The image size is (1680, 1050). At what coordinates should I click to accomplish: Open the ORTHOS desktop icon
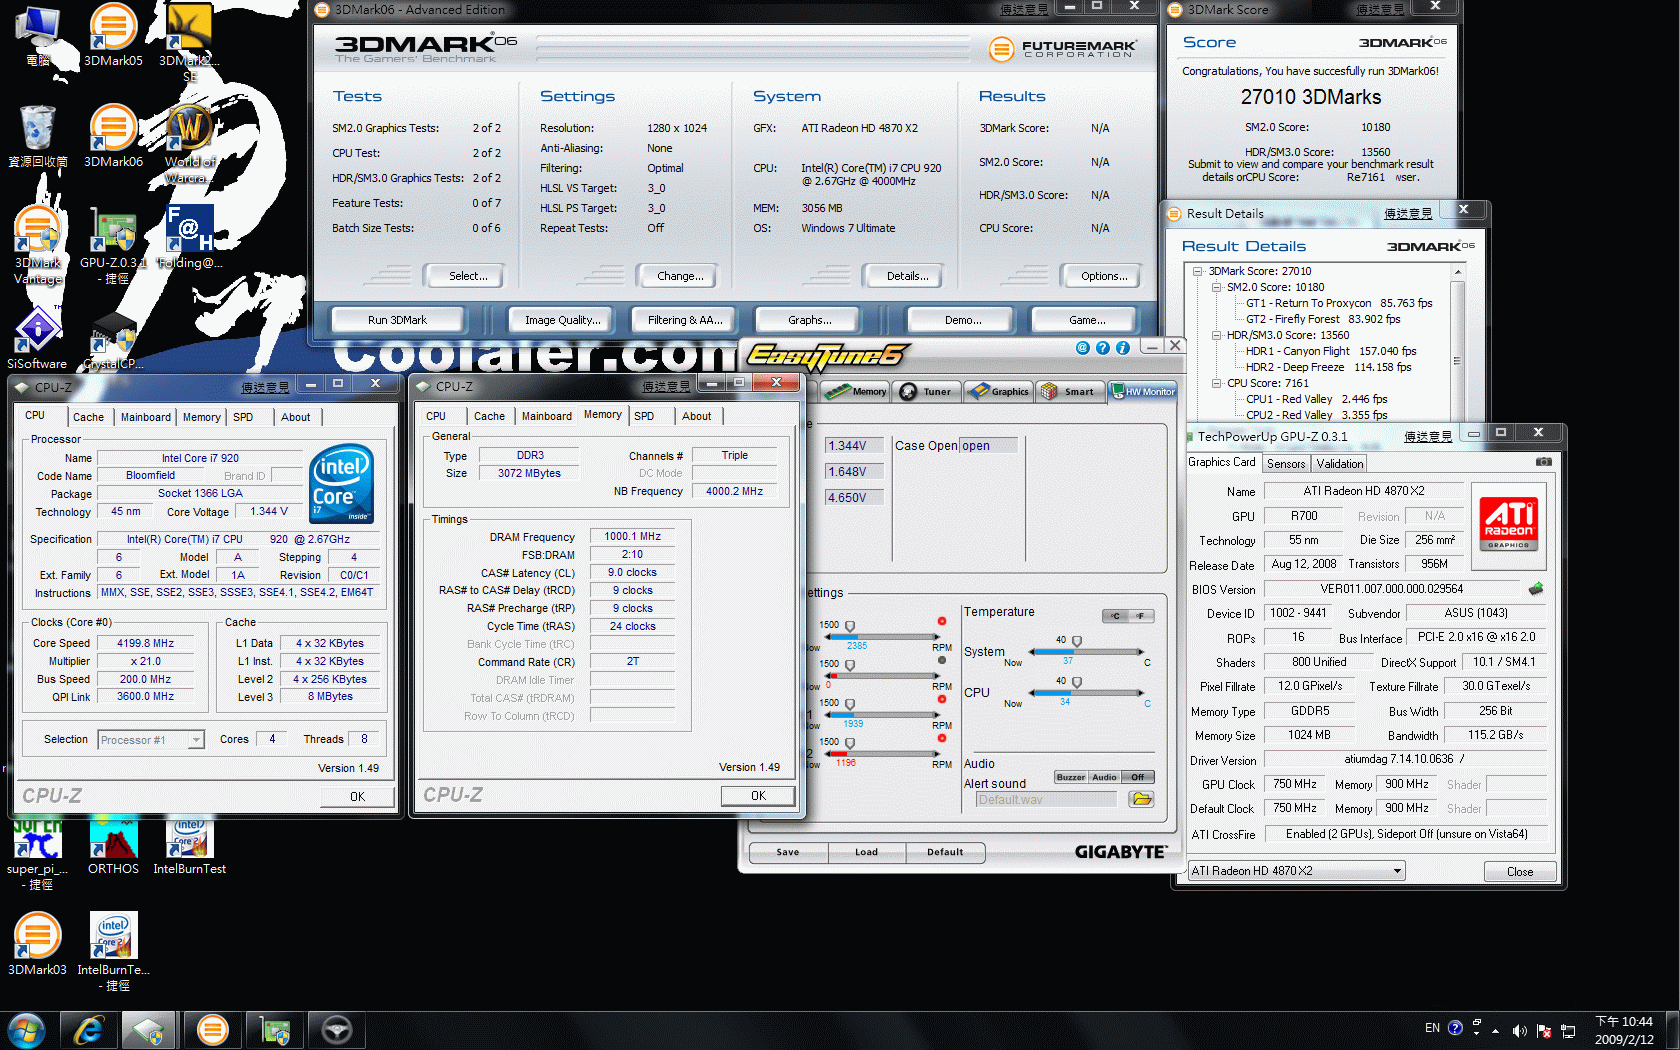click(113, 846)
